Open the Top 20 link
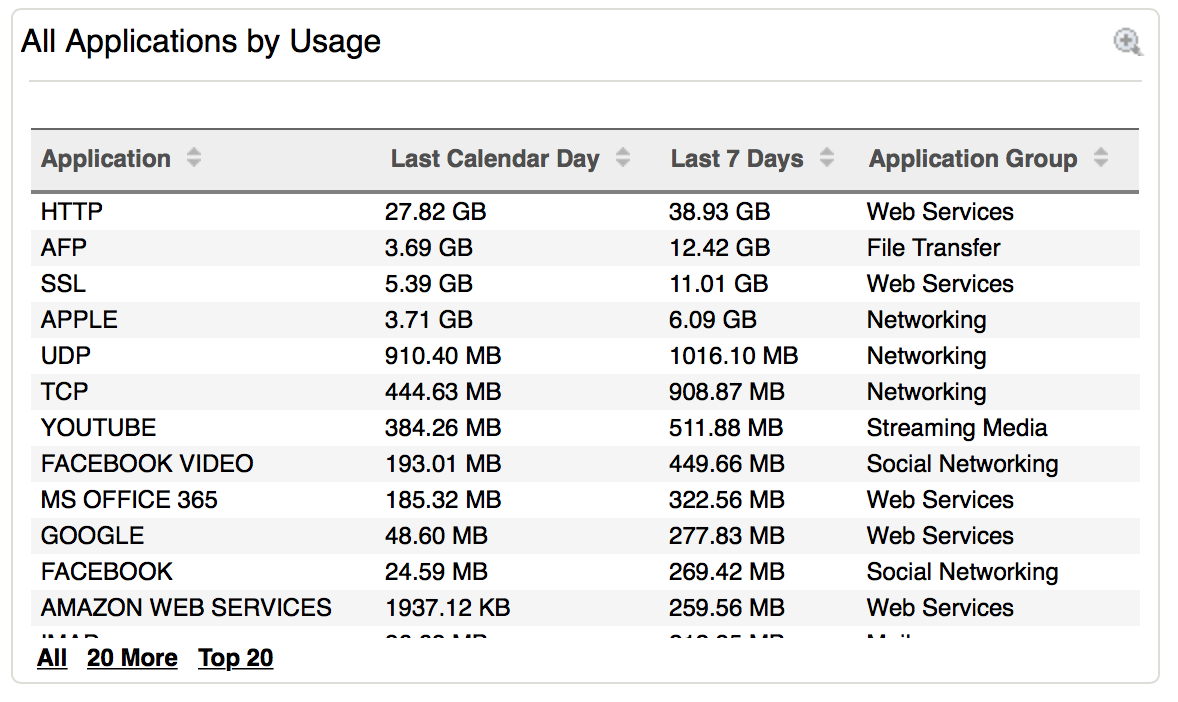Screen dimensions: 1178x702 pos(235,658)
